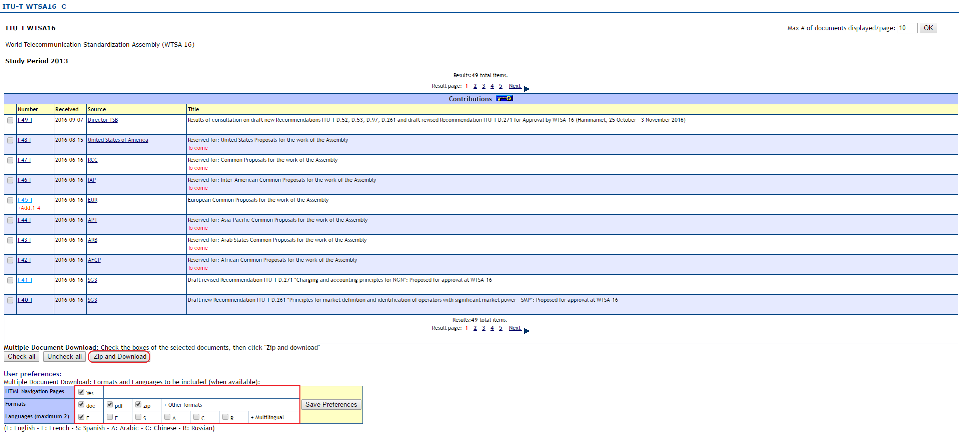Click the Received column header
The image size is (959, 433).
click(67, 109)
